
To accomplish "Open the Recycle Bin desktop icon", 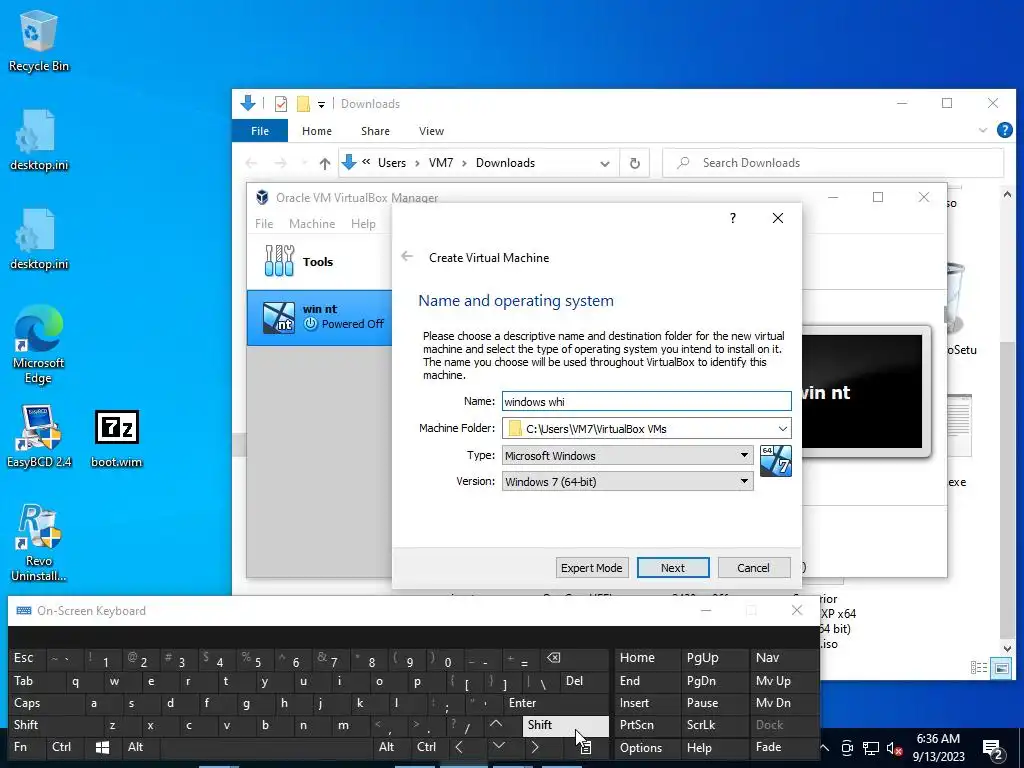I will [38, 40].
